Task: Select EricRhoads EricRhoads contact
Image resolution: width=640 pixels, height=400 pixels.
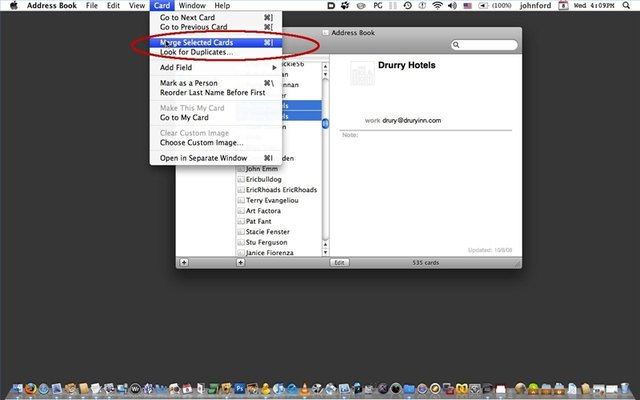Action: point(281,190)
